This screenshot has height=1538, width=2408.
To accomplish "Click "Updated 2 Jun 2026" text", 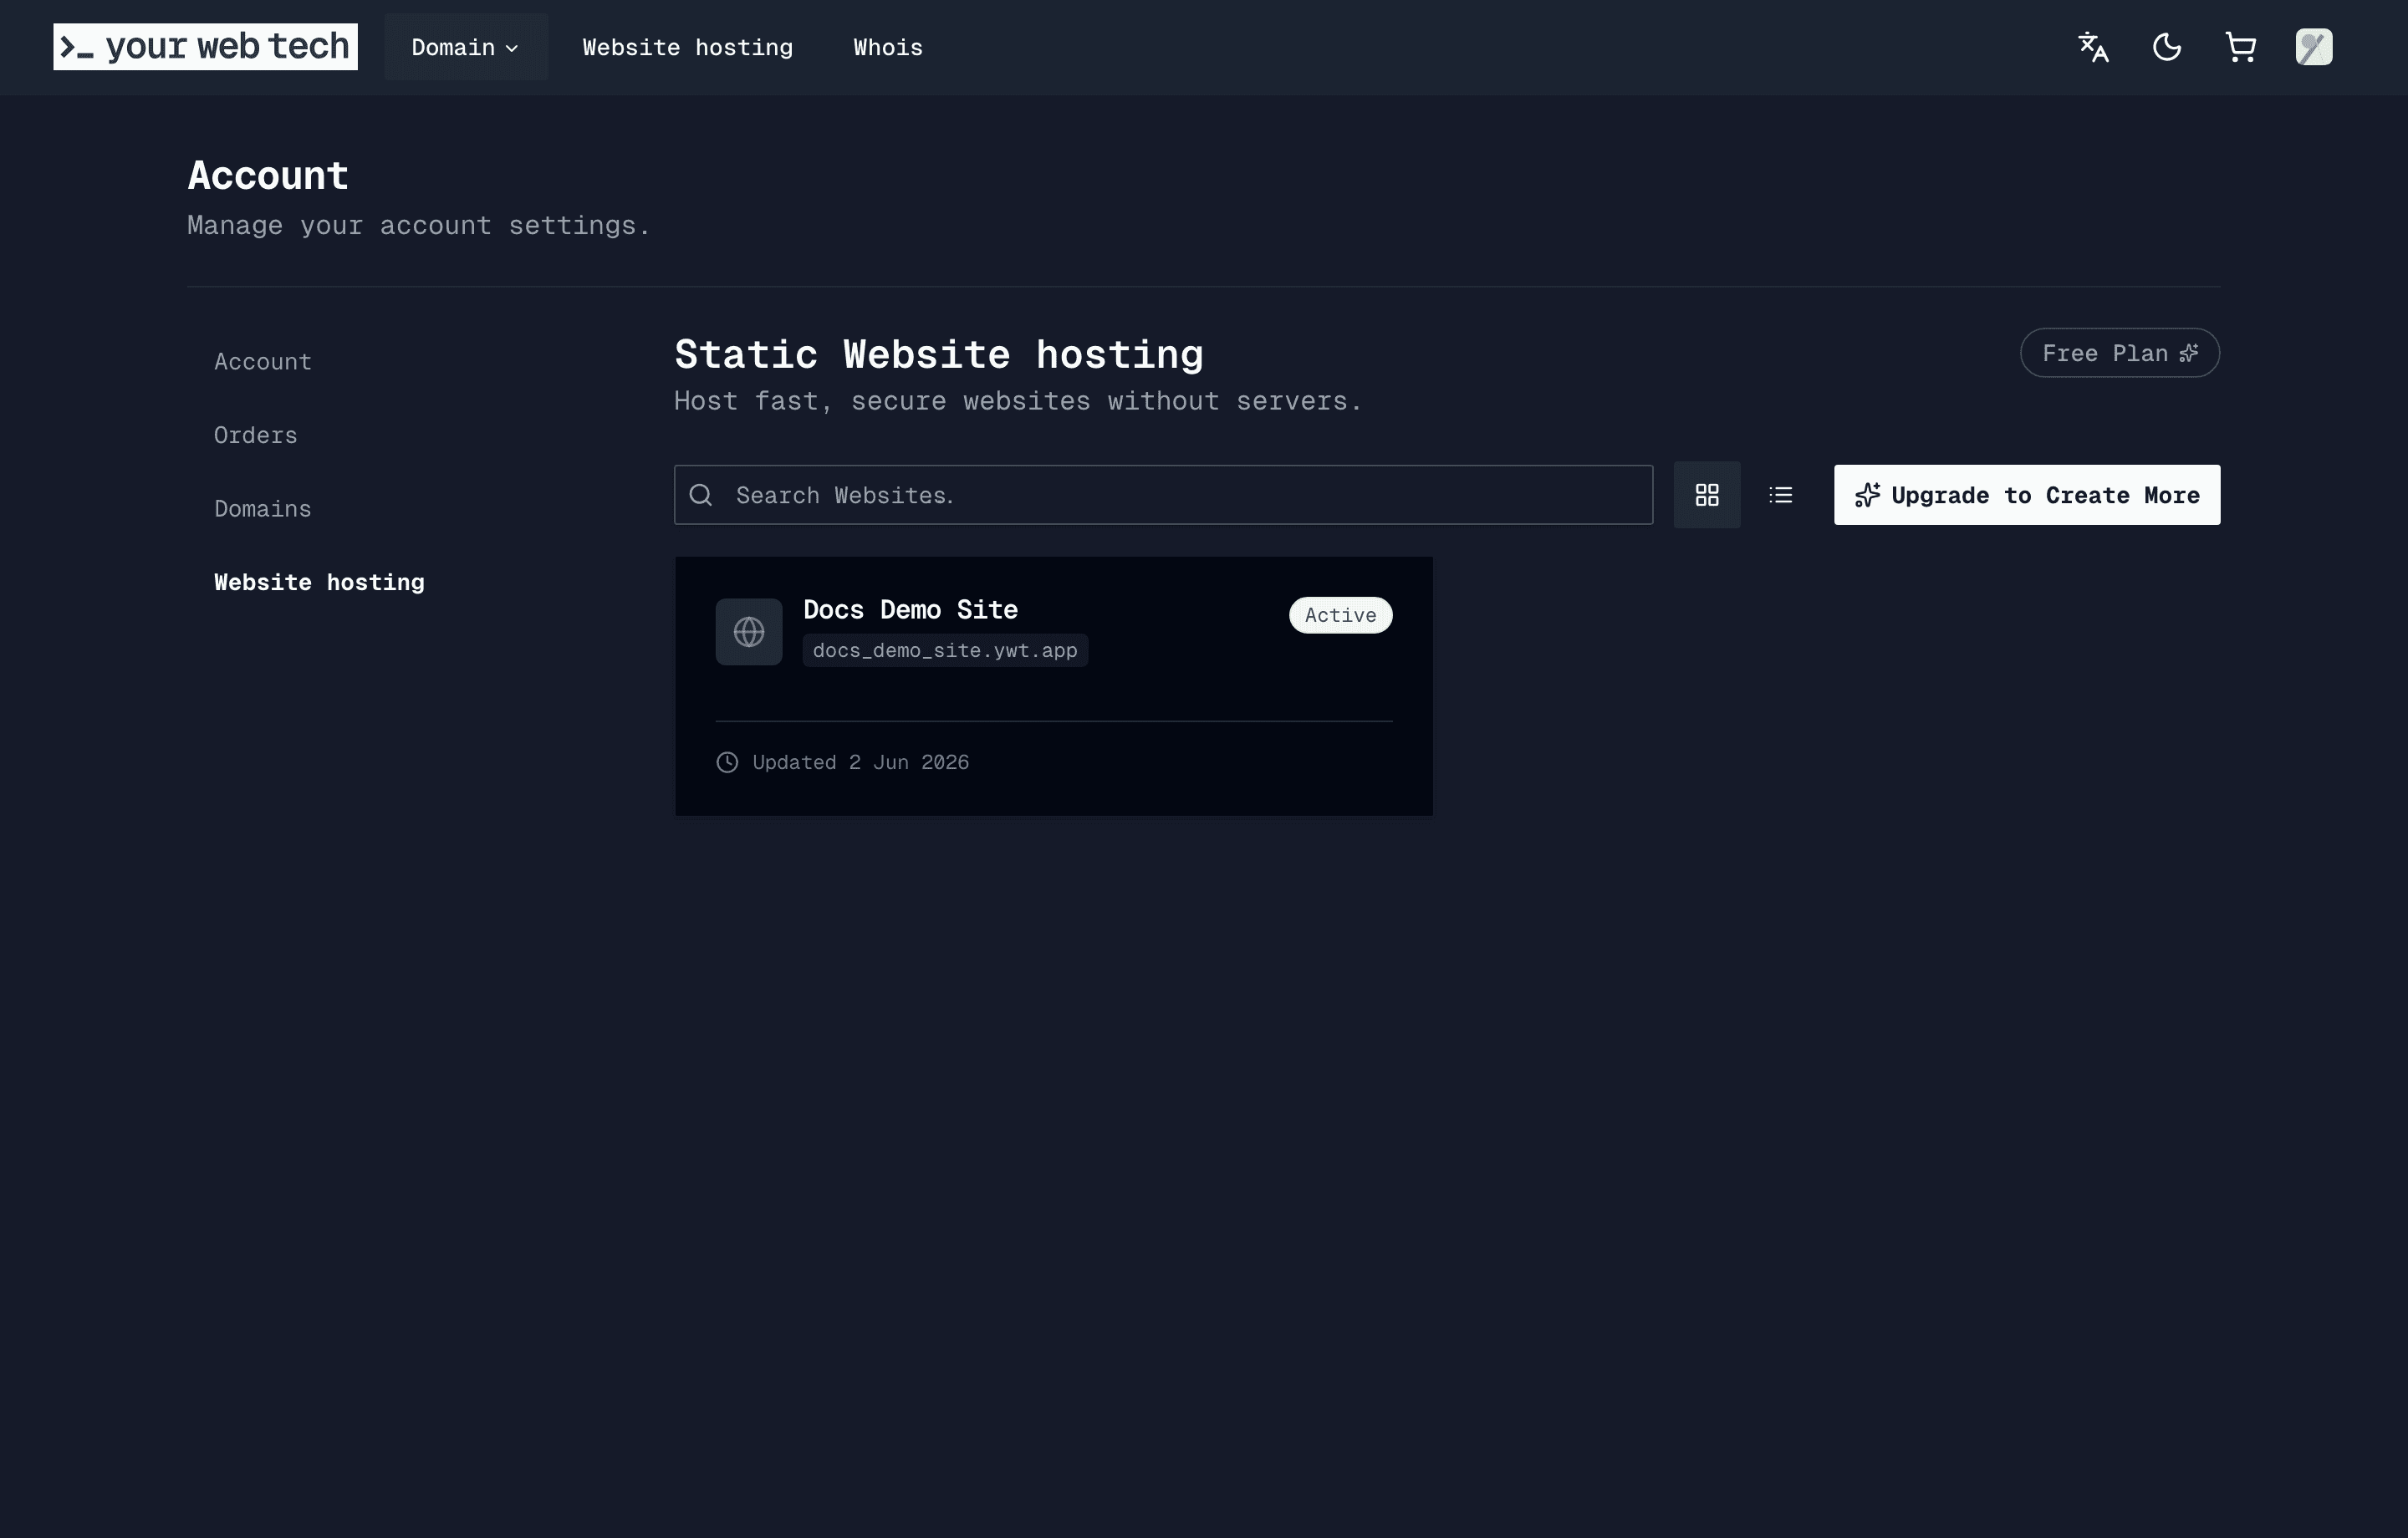I will (861, 762).
